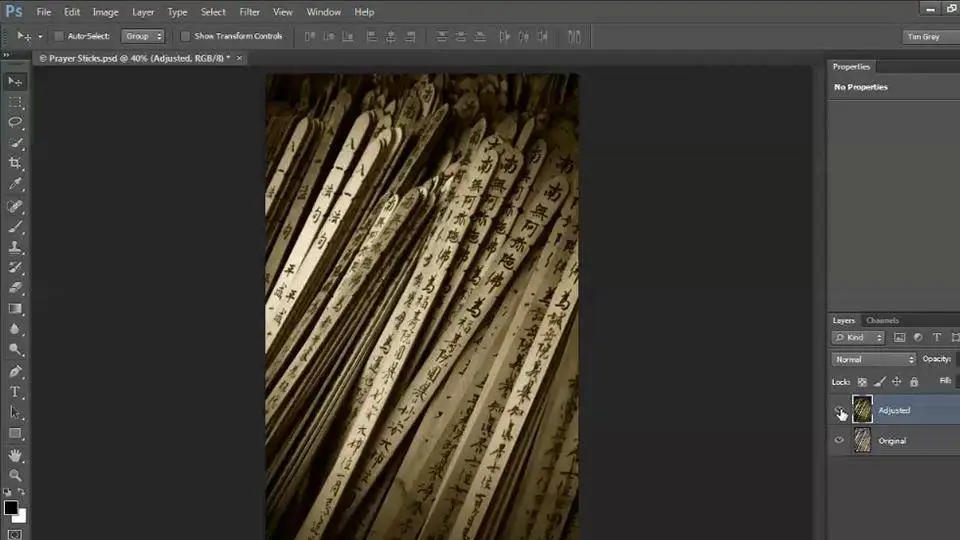Image resolution: width=960 pixels, height=540 pixels.
Task: Select the Blur tool
Action: pos(15,329)
